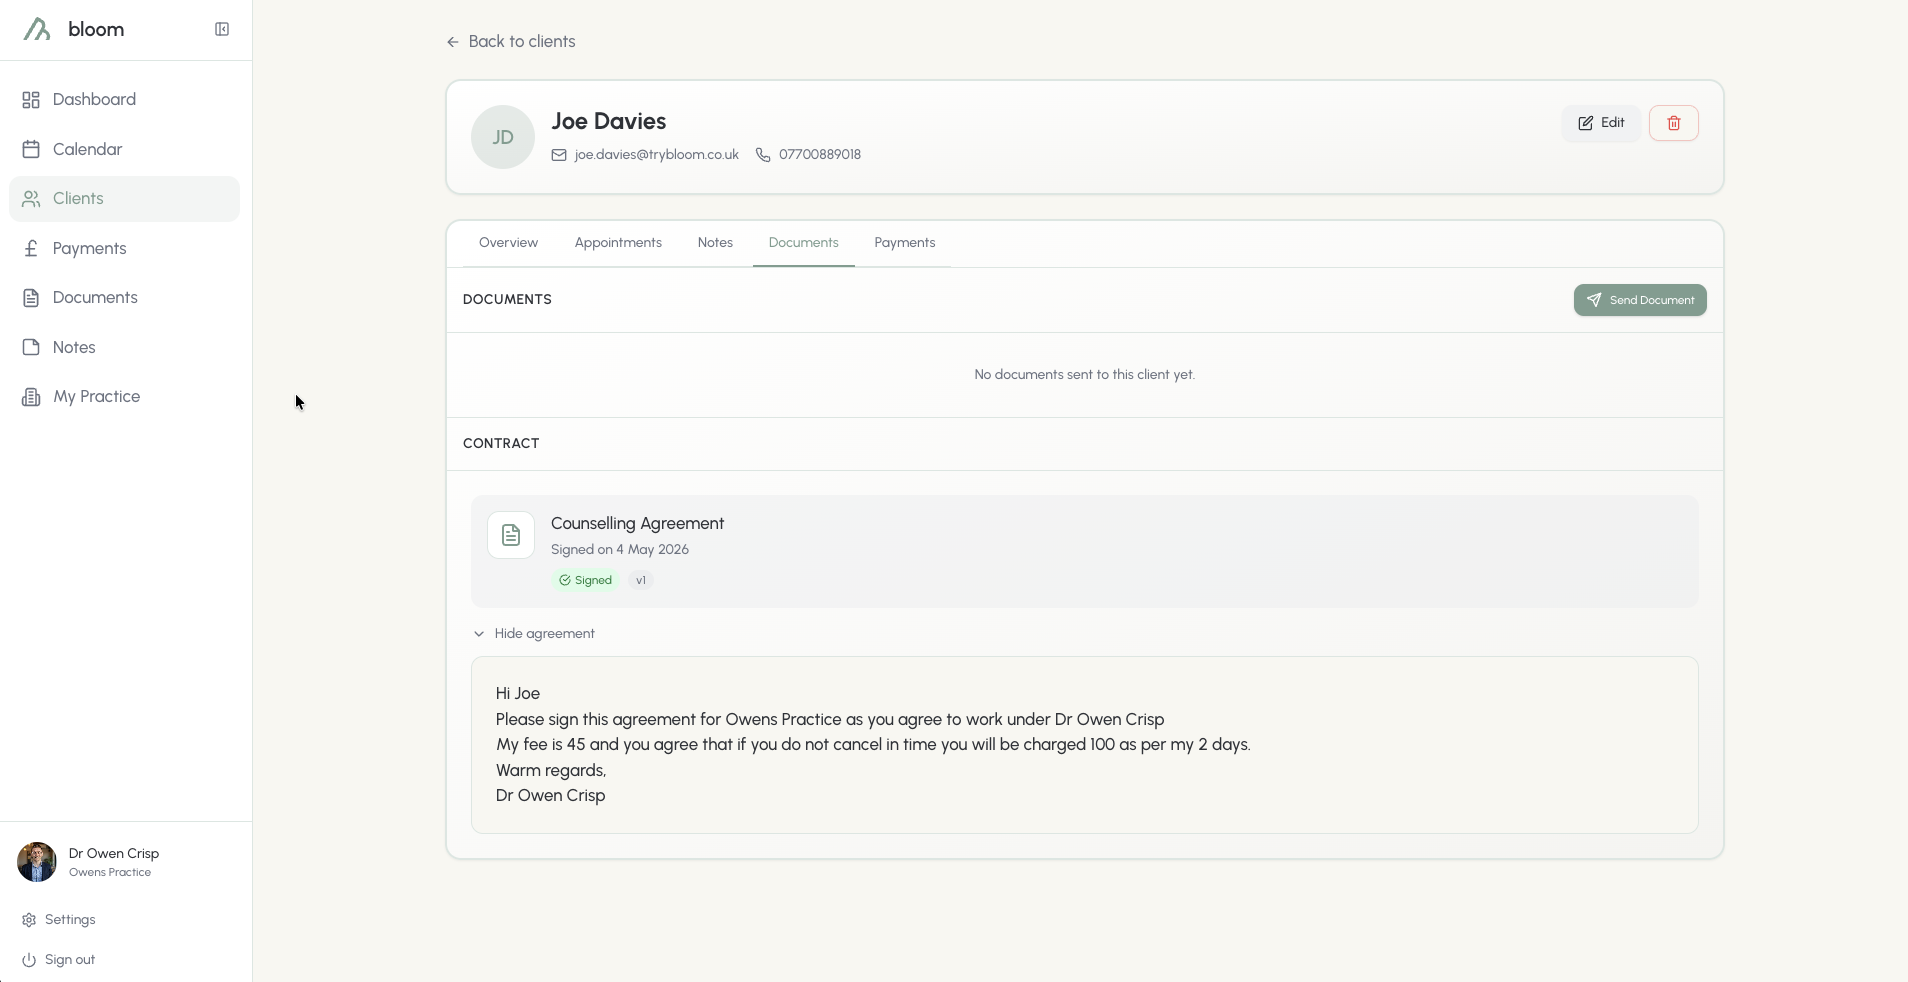The width and height of the screenshot is (1908, 982).
Task: Click the Dashboard grid icon
Action: coord(31,100)
